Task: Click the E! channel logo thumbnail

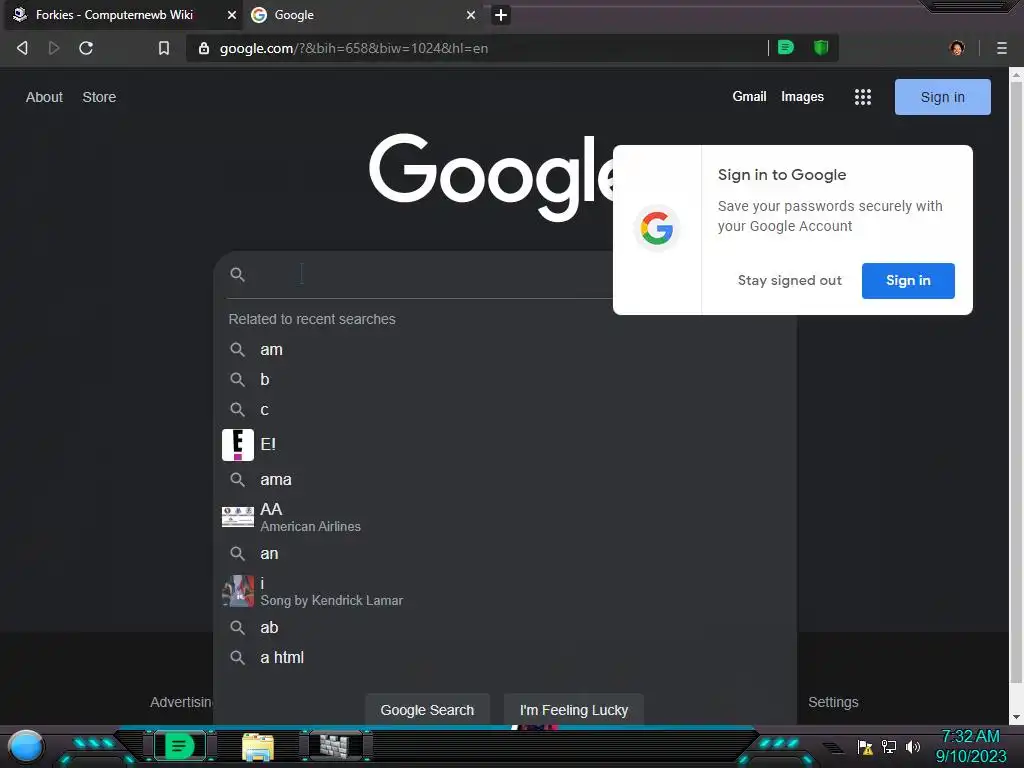Action: point(238,445)
